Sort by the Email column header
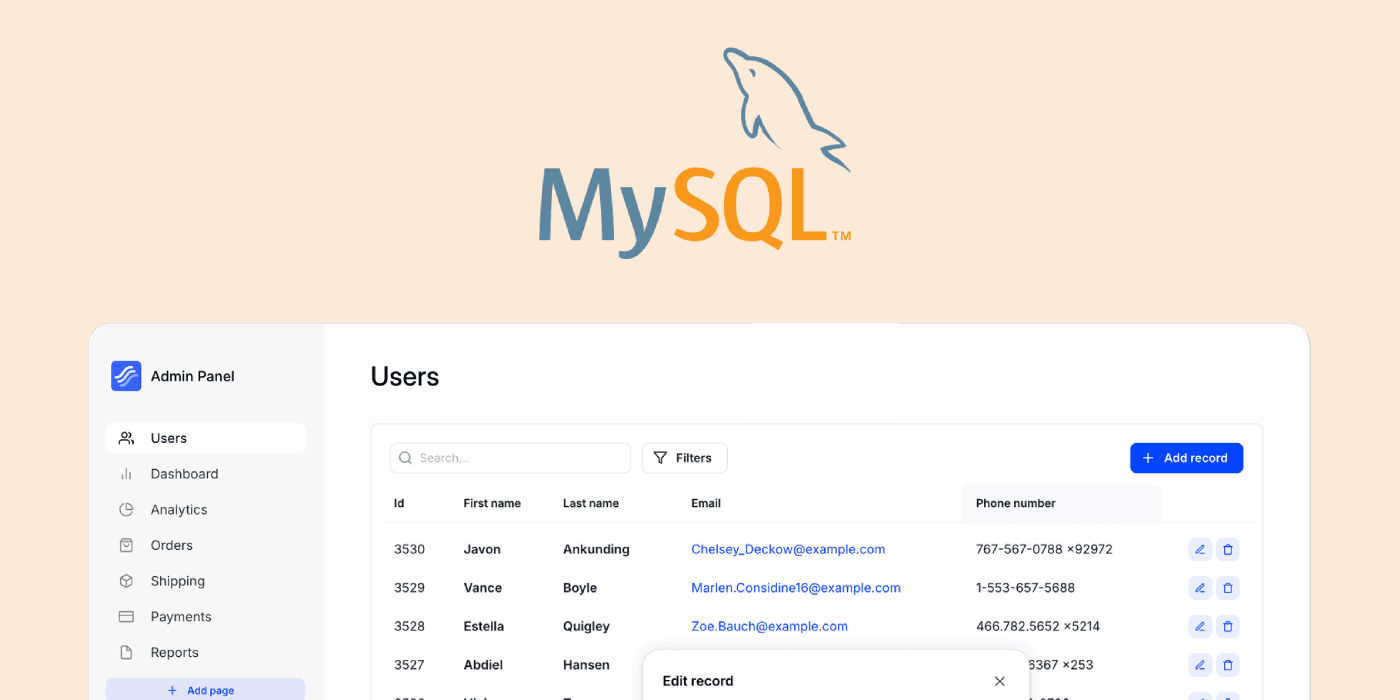Screen dimensions: 1400x700 click(706, 503)
